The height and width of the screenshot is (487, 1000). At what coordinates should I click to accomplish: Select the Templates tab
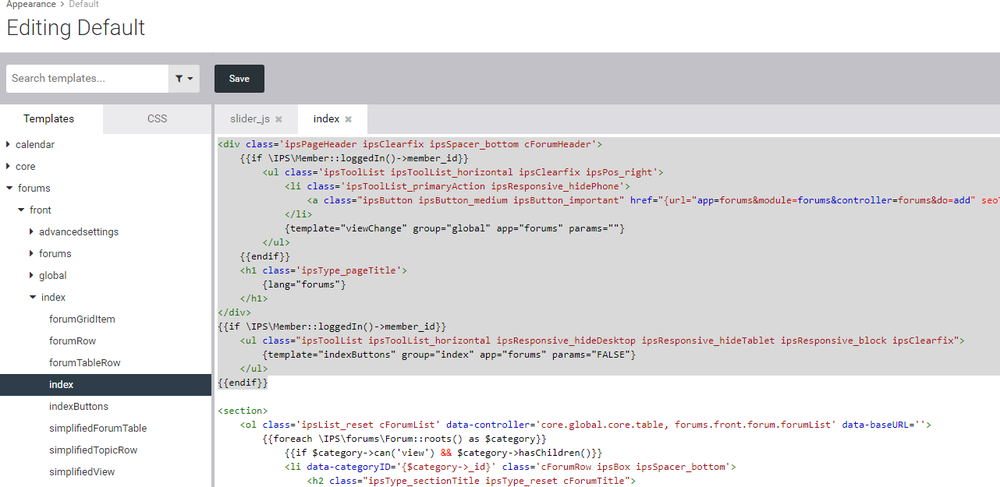(49, 118)
